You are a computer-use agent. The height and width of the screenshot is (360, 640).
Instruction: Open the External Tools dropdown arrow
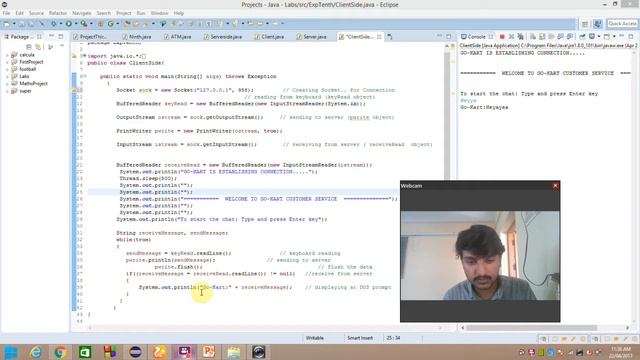pyautogui.click(x=91, y=24)
